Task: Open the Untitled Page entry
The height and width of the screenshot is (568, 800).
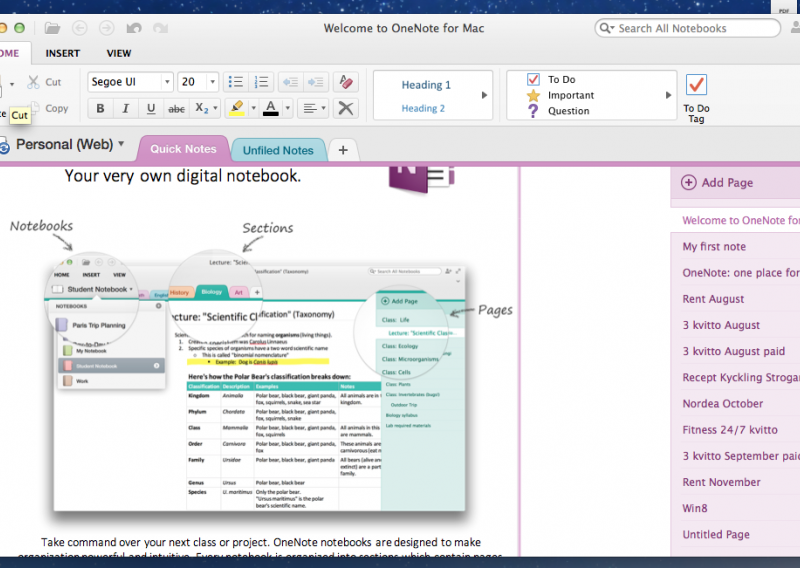Action: (736, 534)
